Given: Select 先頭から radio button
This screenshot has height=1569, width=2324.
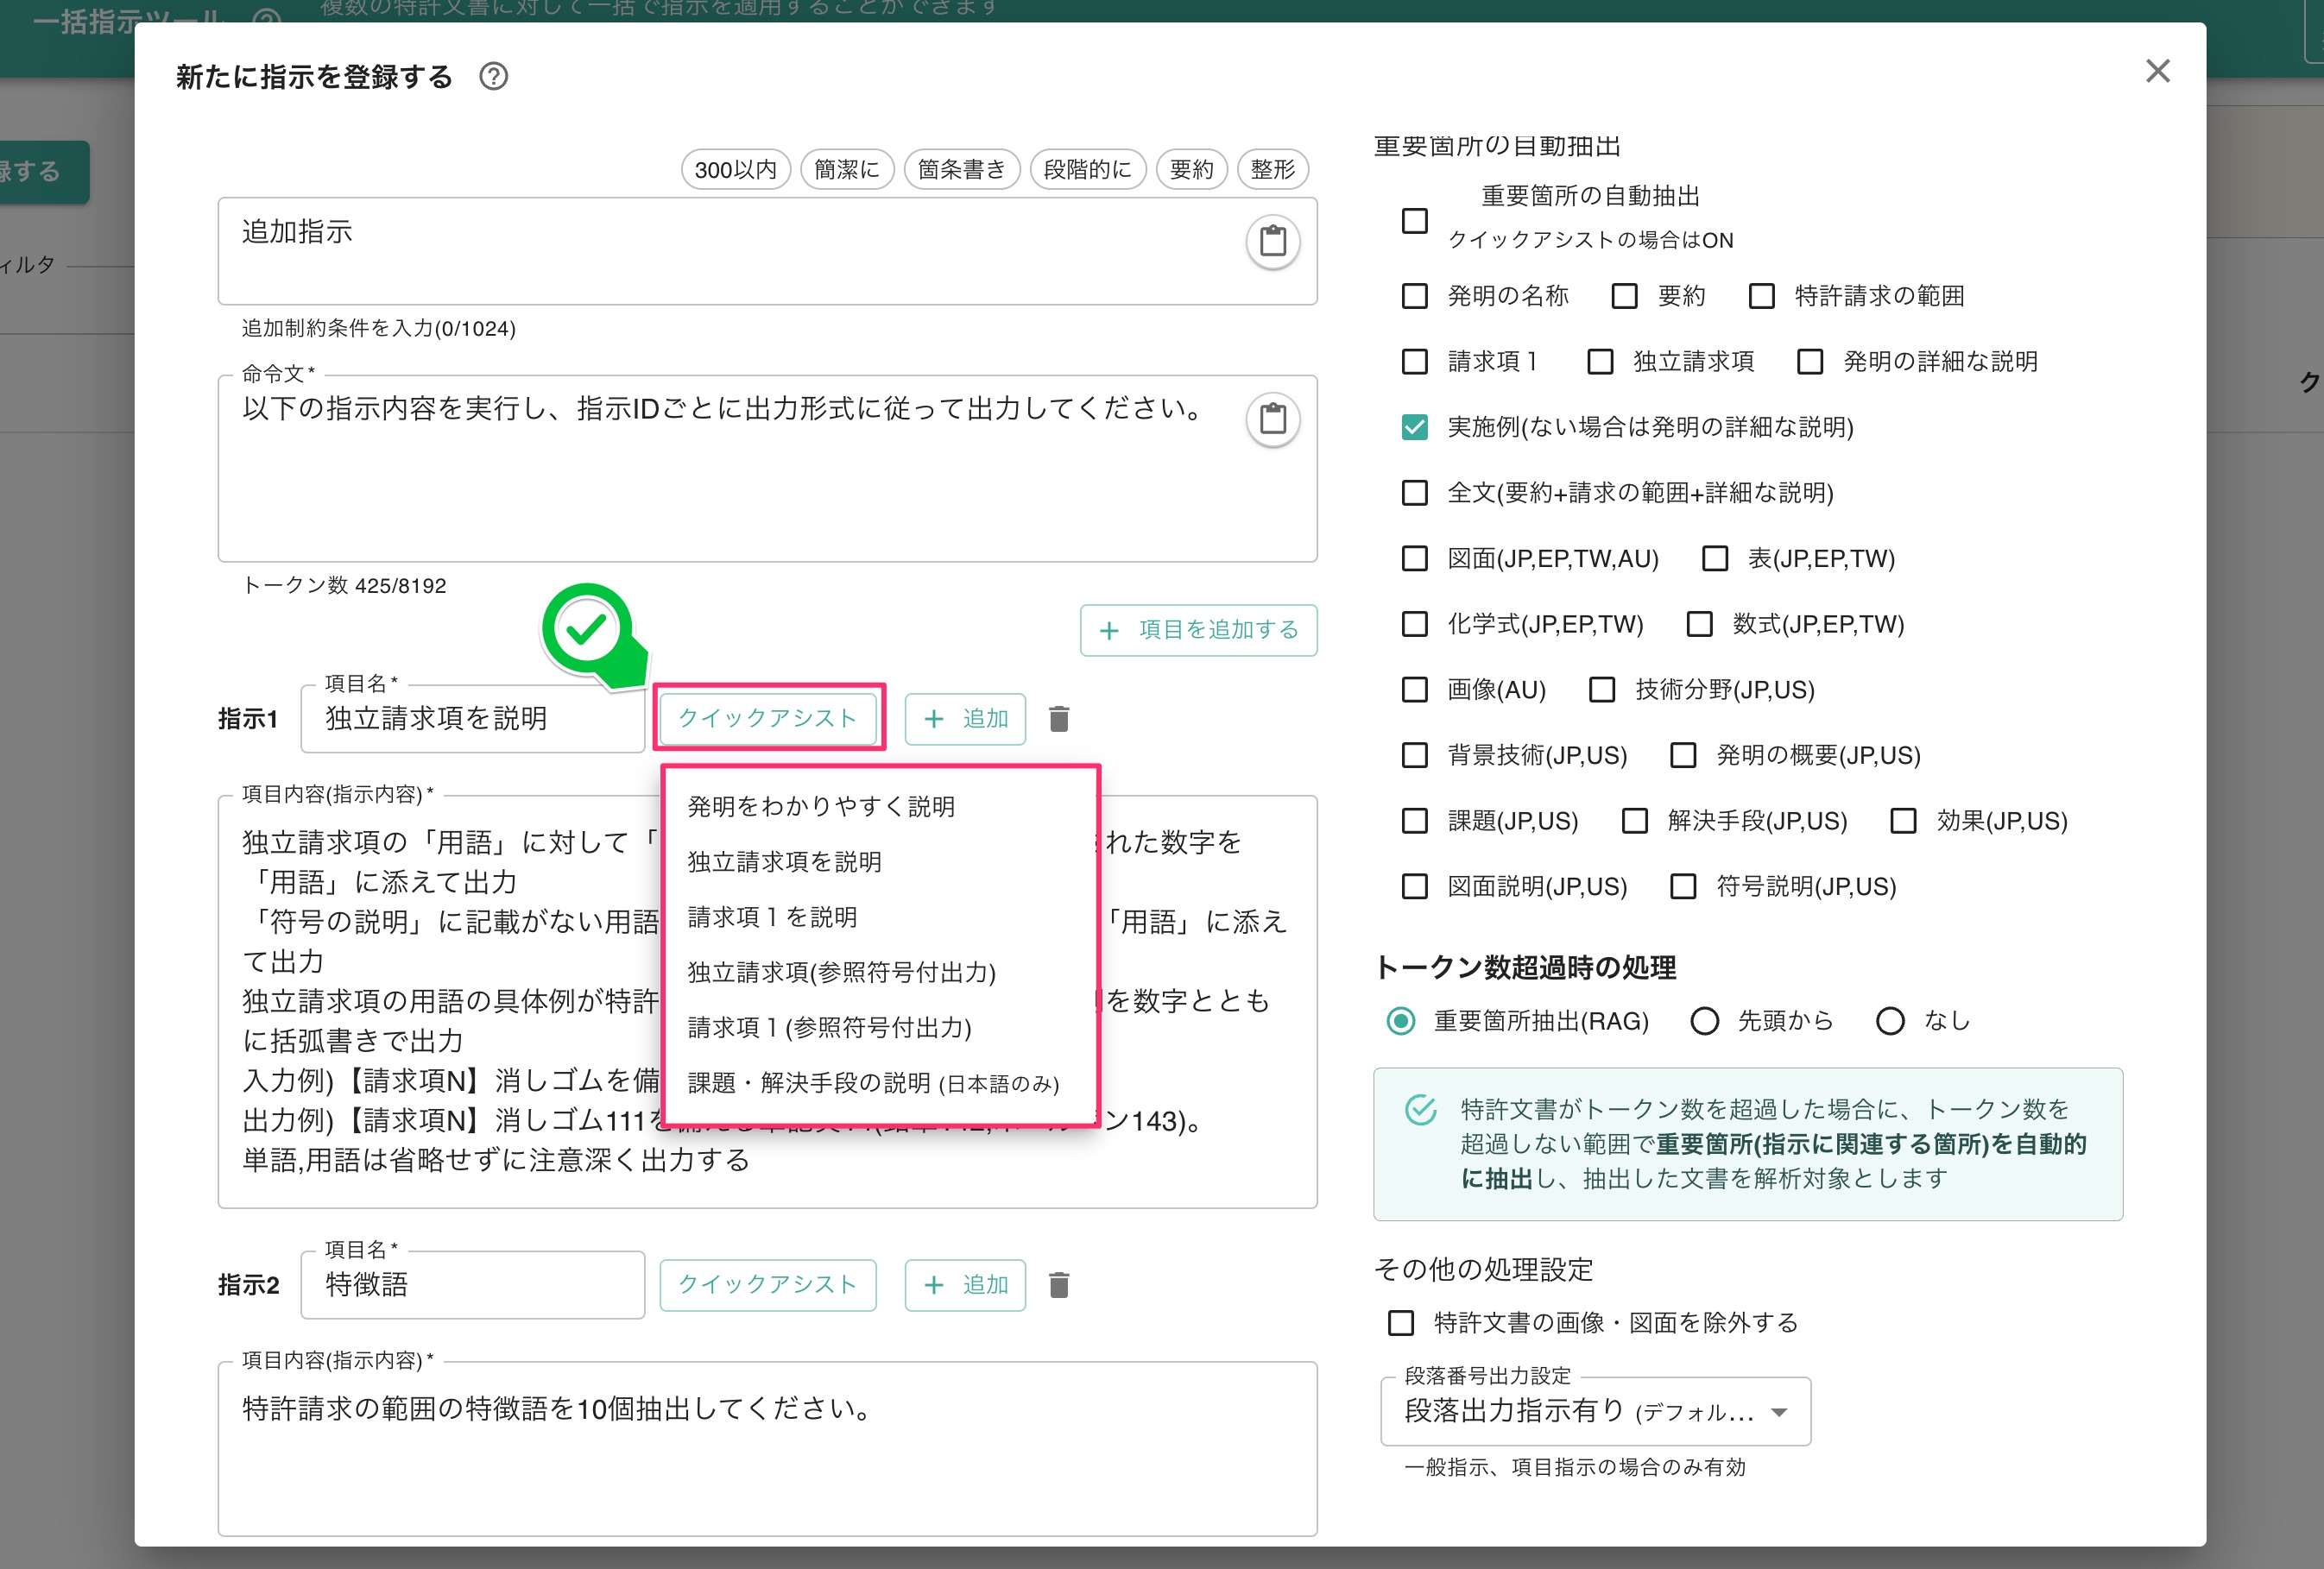Looking at the screenshot, I should 1704,1022.
